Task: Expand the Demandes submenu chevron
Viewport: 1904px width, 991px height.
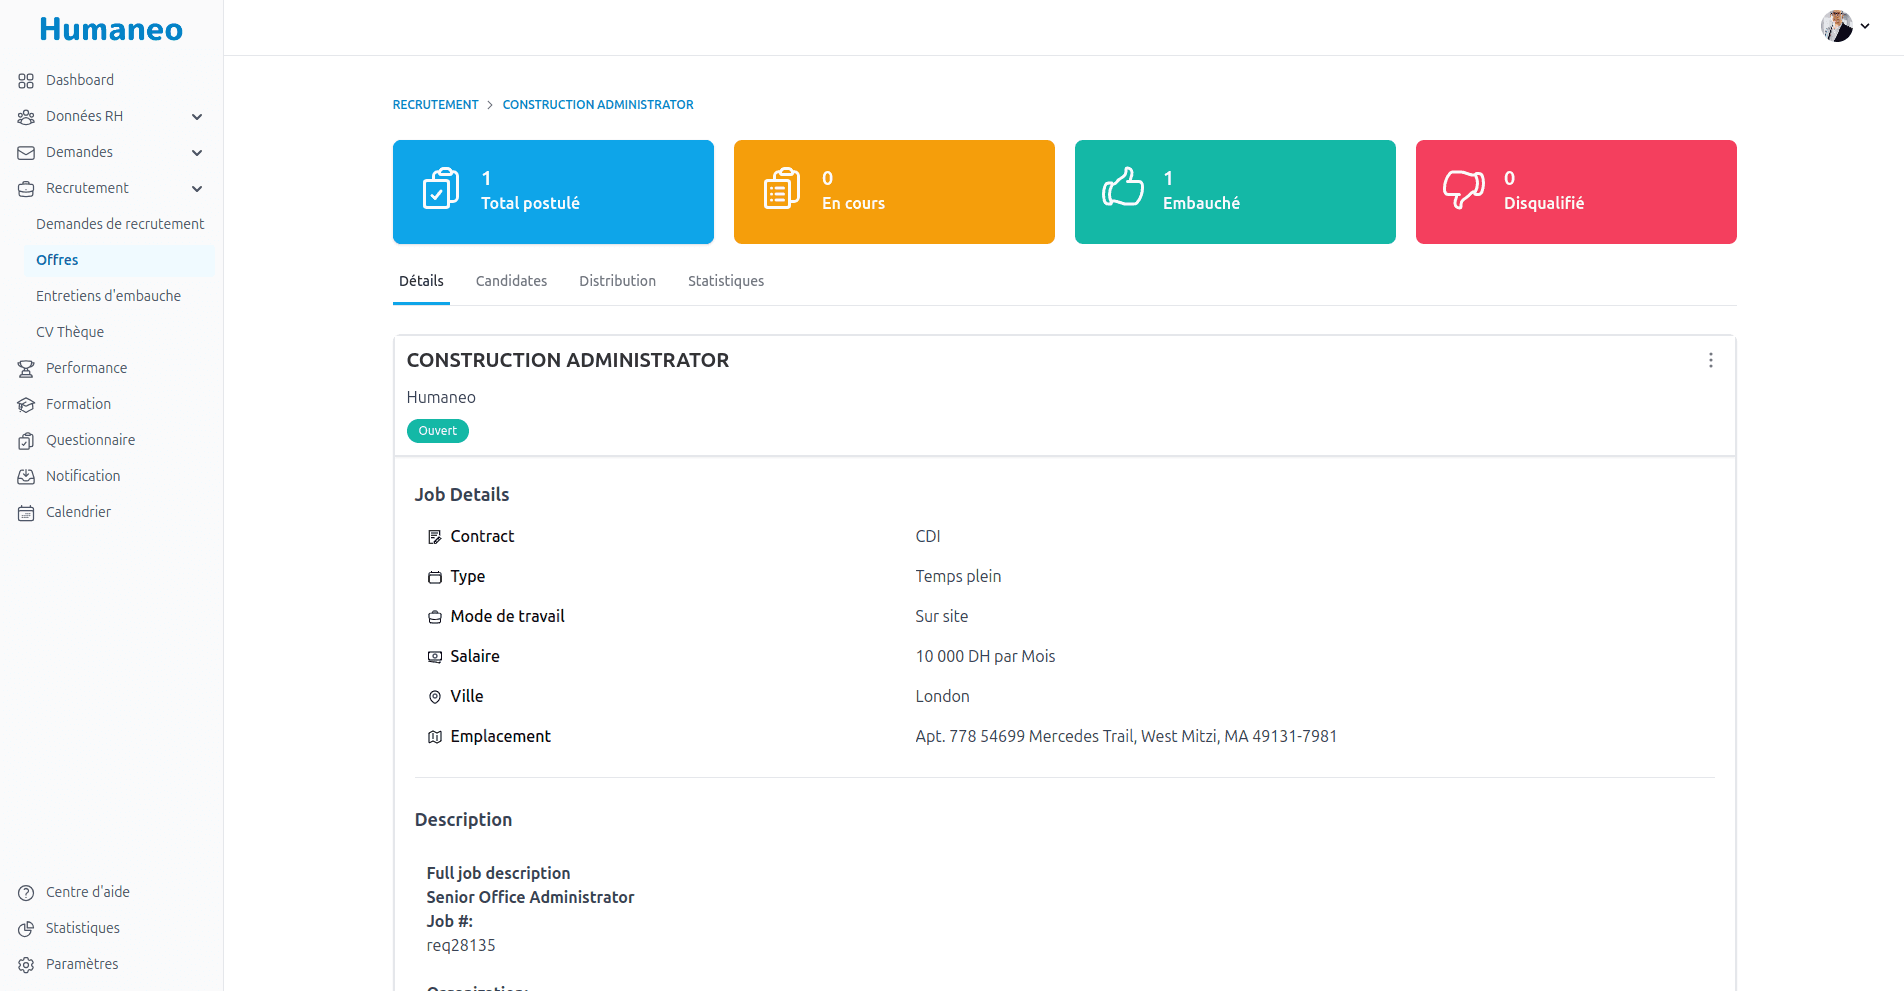Action: click(x=197, y=153)
